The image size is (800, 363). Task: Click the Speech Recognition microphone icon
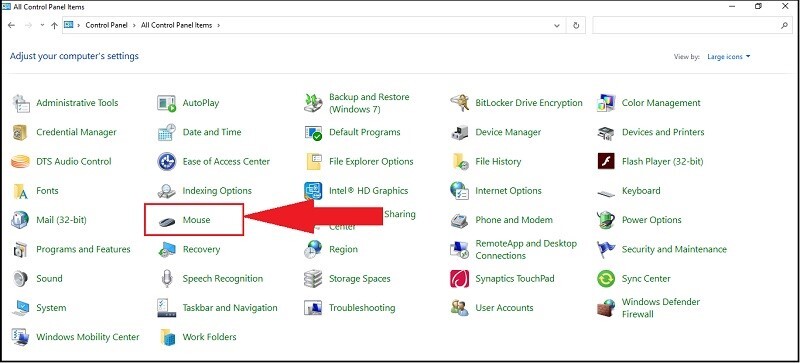pyautogui.click(x=167, y=279)
